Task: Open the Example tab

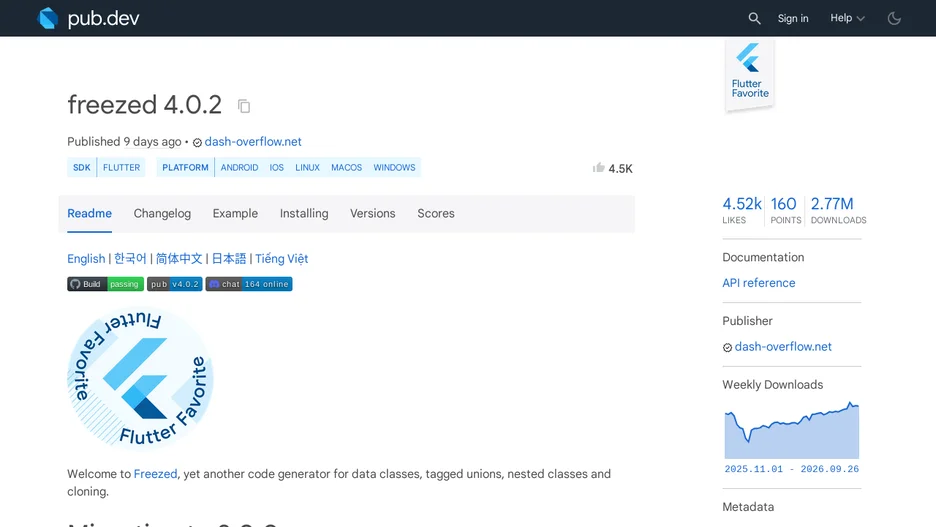Action: pyautogui.click(x=235, y=214)
